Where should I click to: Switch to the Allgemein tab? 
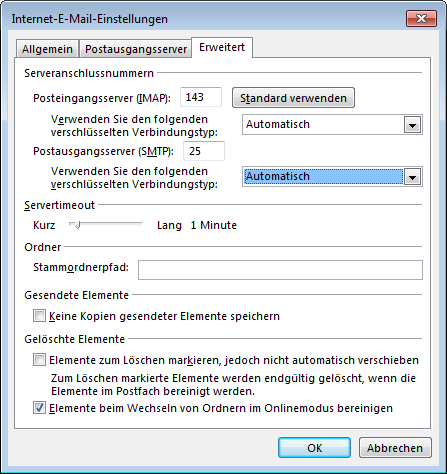47,49
